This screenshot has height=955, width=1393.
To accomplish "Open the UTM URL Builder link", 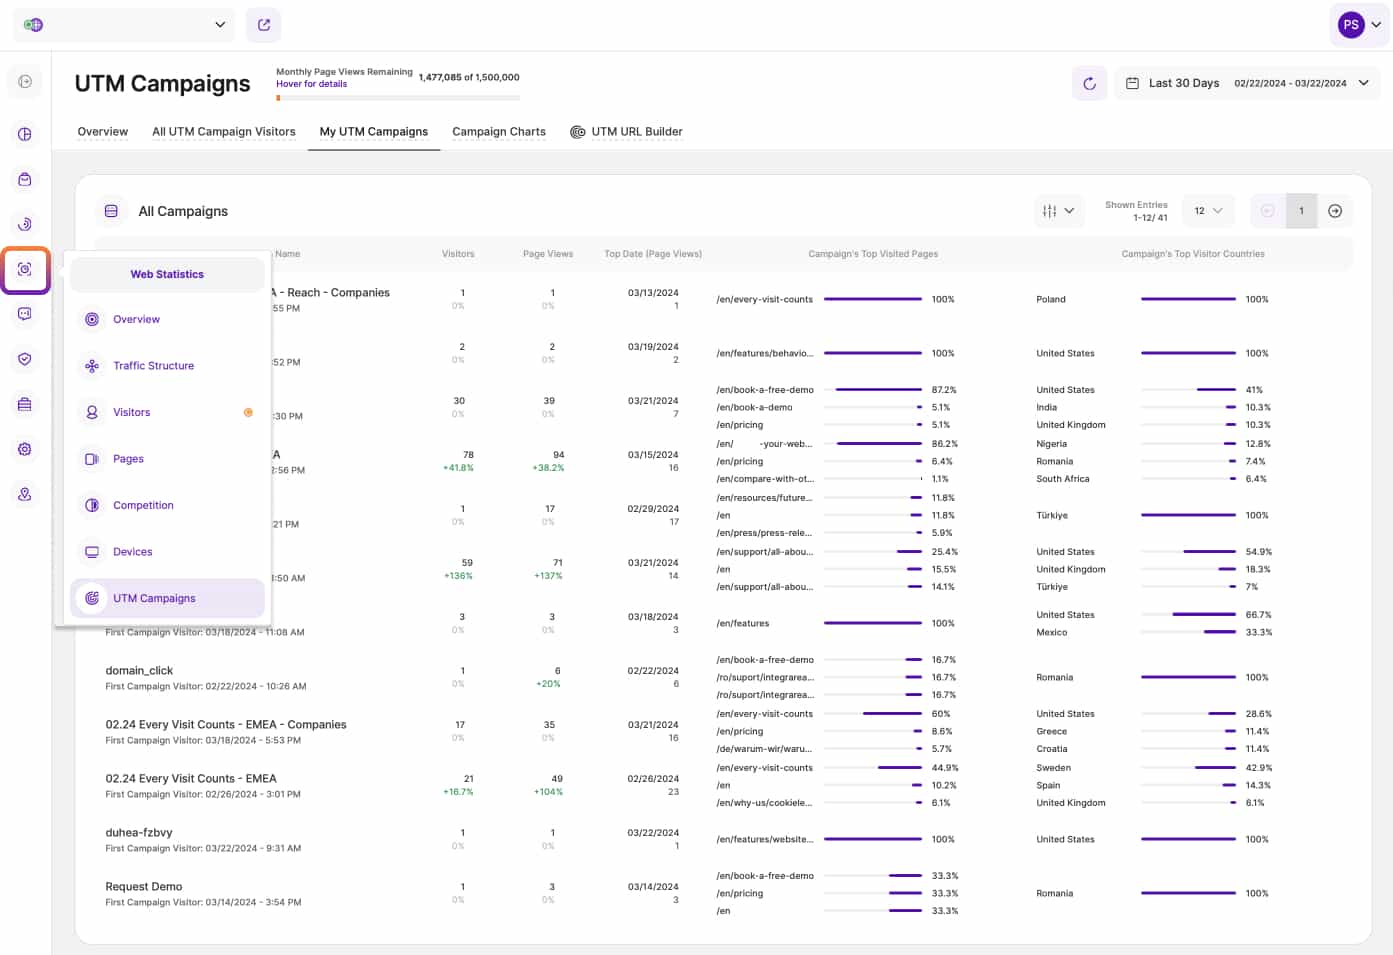I will 636,132.
